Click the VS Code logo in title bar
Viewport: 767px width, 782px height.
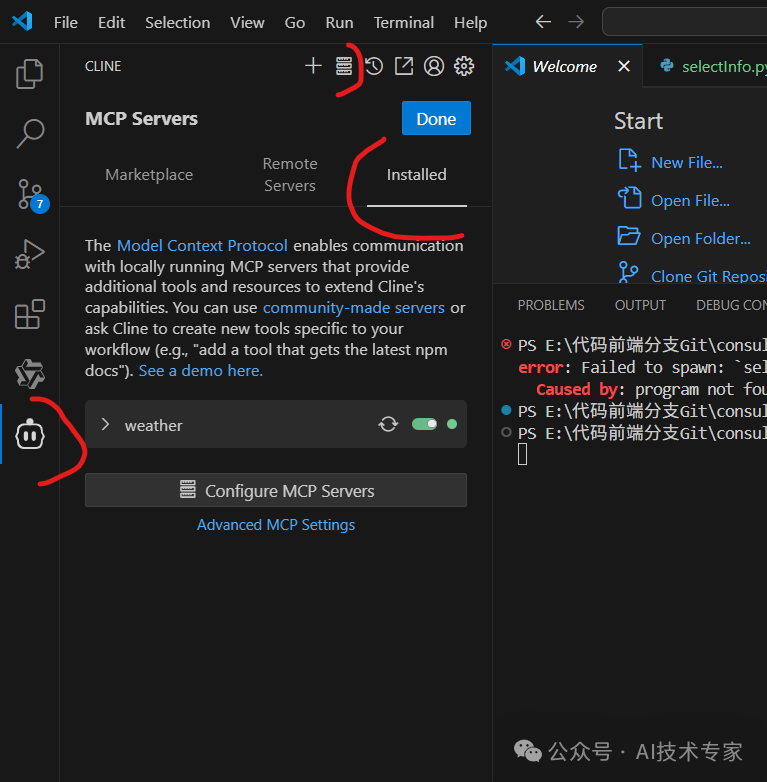pyautogui.click(x=22, y=21)
